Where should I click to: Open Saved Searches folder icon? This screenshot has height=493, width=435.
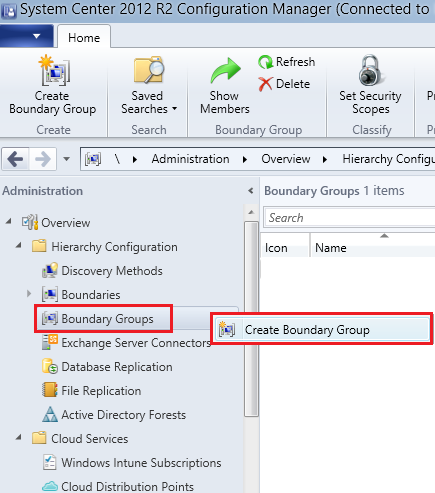(x=149, y=70)
